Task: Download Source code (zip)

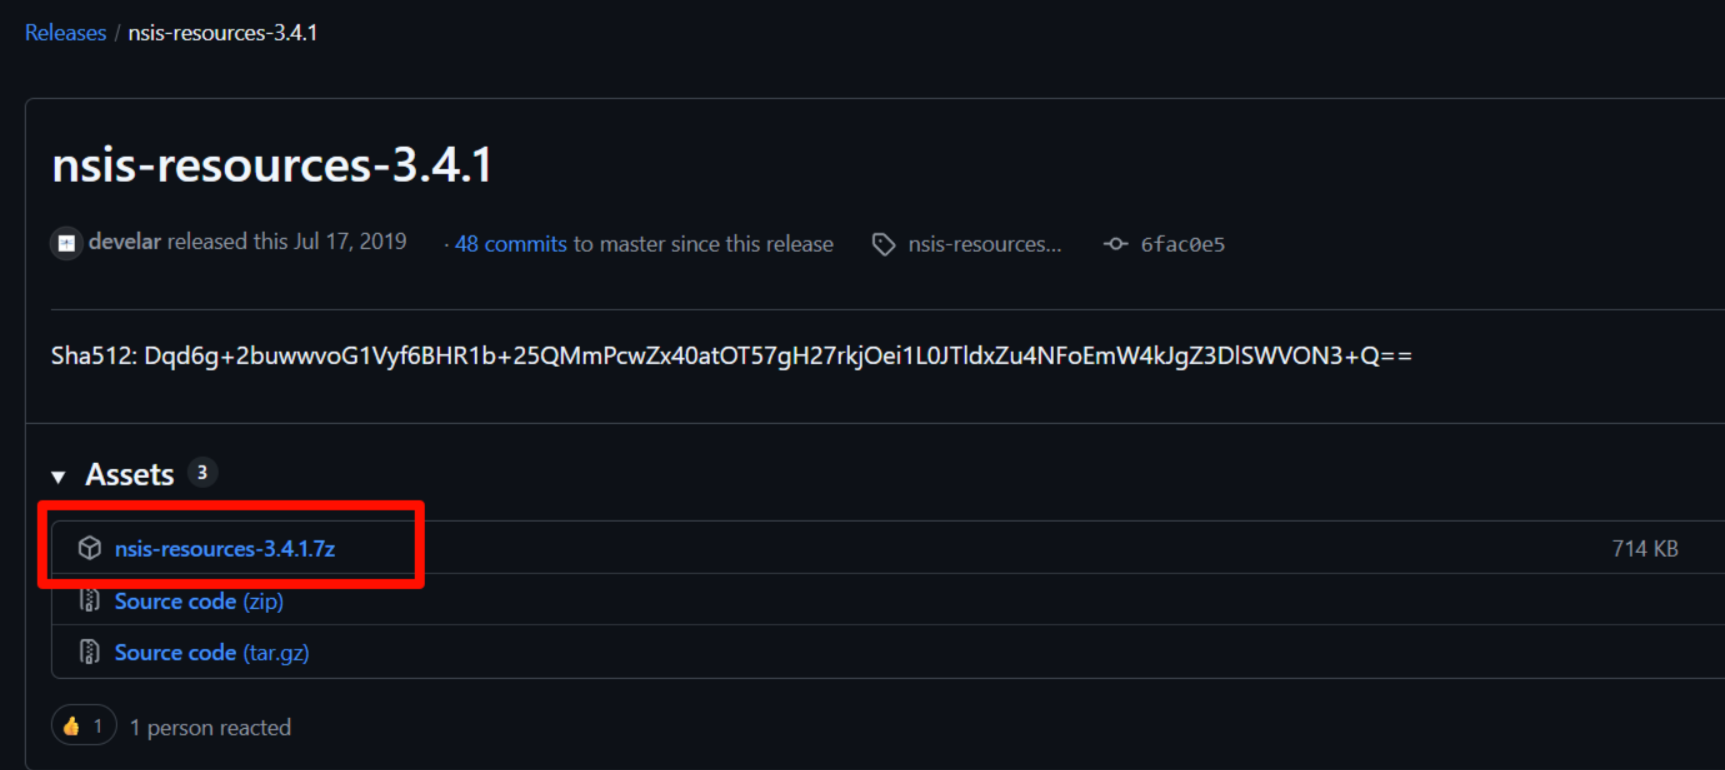Action: [x=198, y=601]
